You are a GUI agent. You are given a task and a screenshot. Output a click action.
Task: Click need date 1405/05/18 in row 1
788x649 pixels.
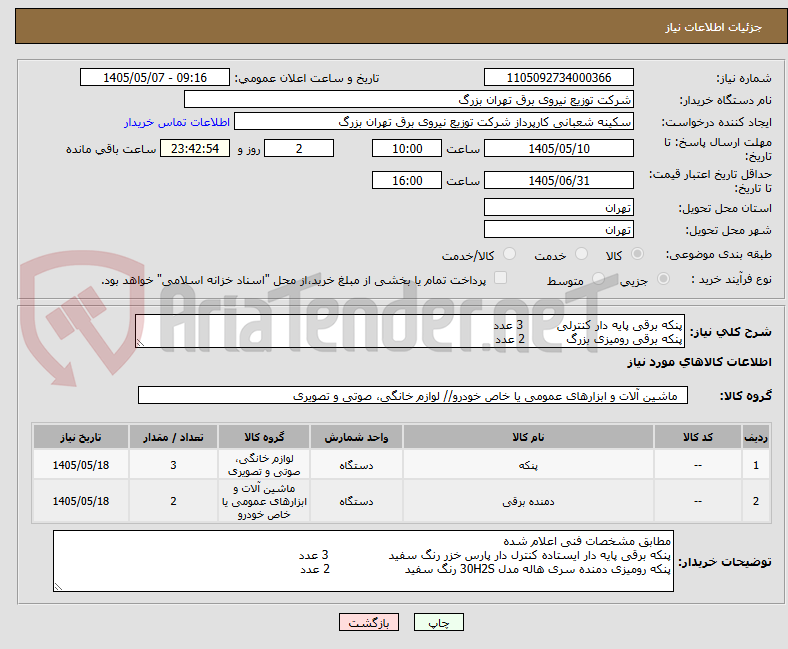81,465
